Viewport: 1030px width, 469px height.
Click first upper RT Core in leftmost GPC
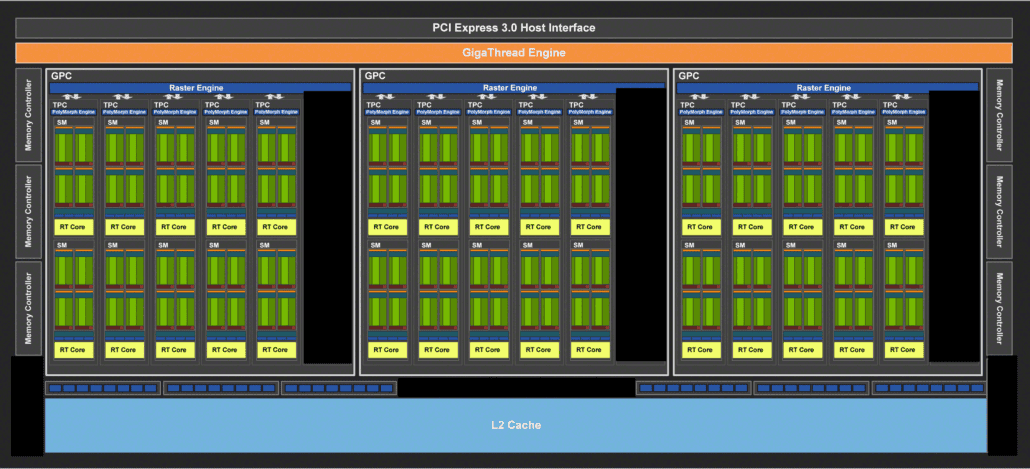73,227
